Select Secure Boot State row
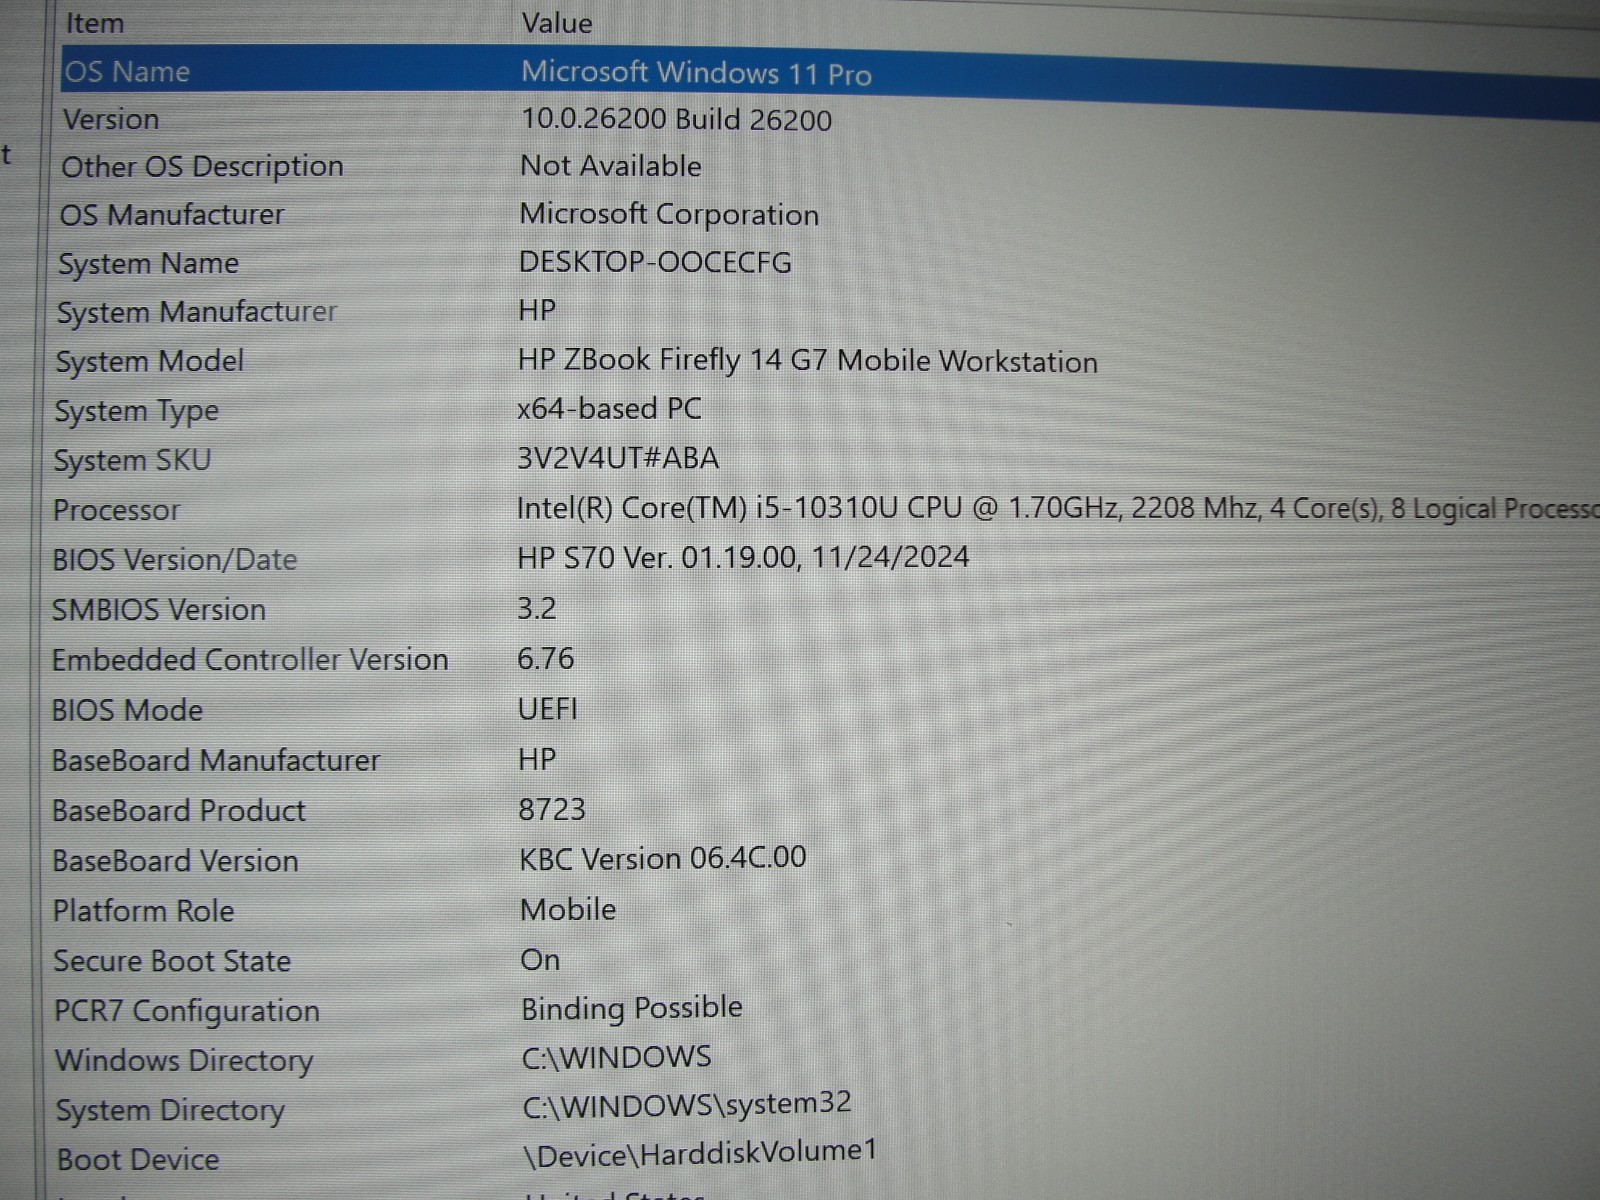Image resolution: width=1600 pixels, height=1200 pixels. point(172,961)
